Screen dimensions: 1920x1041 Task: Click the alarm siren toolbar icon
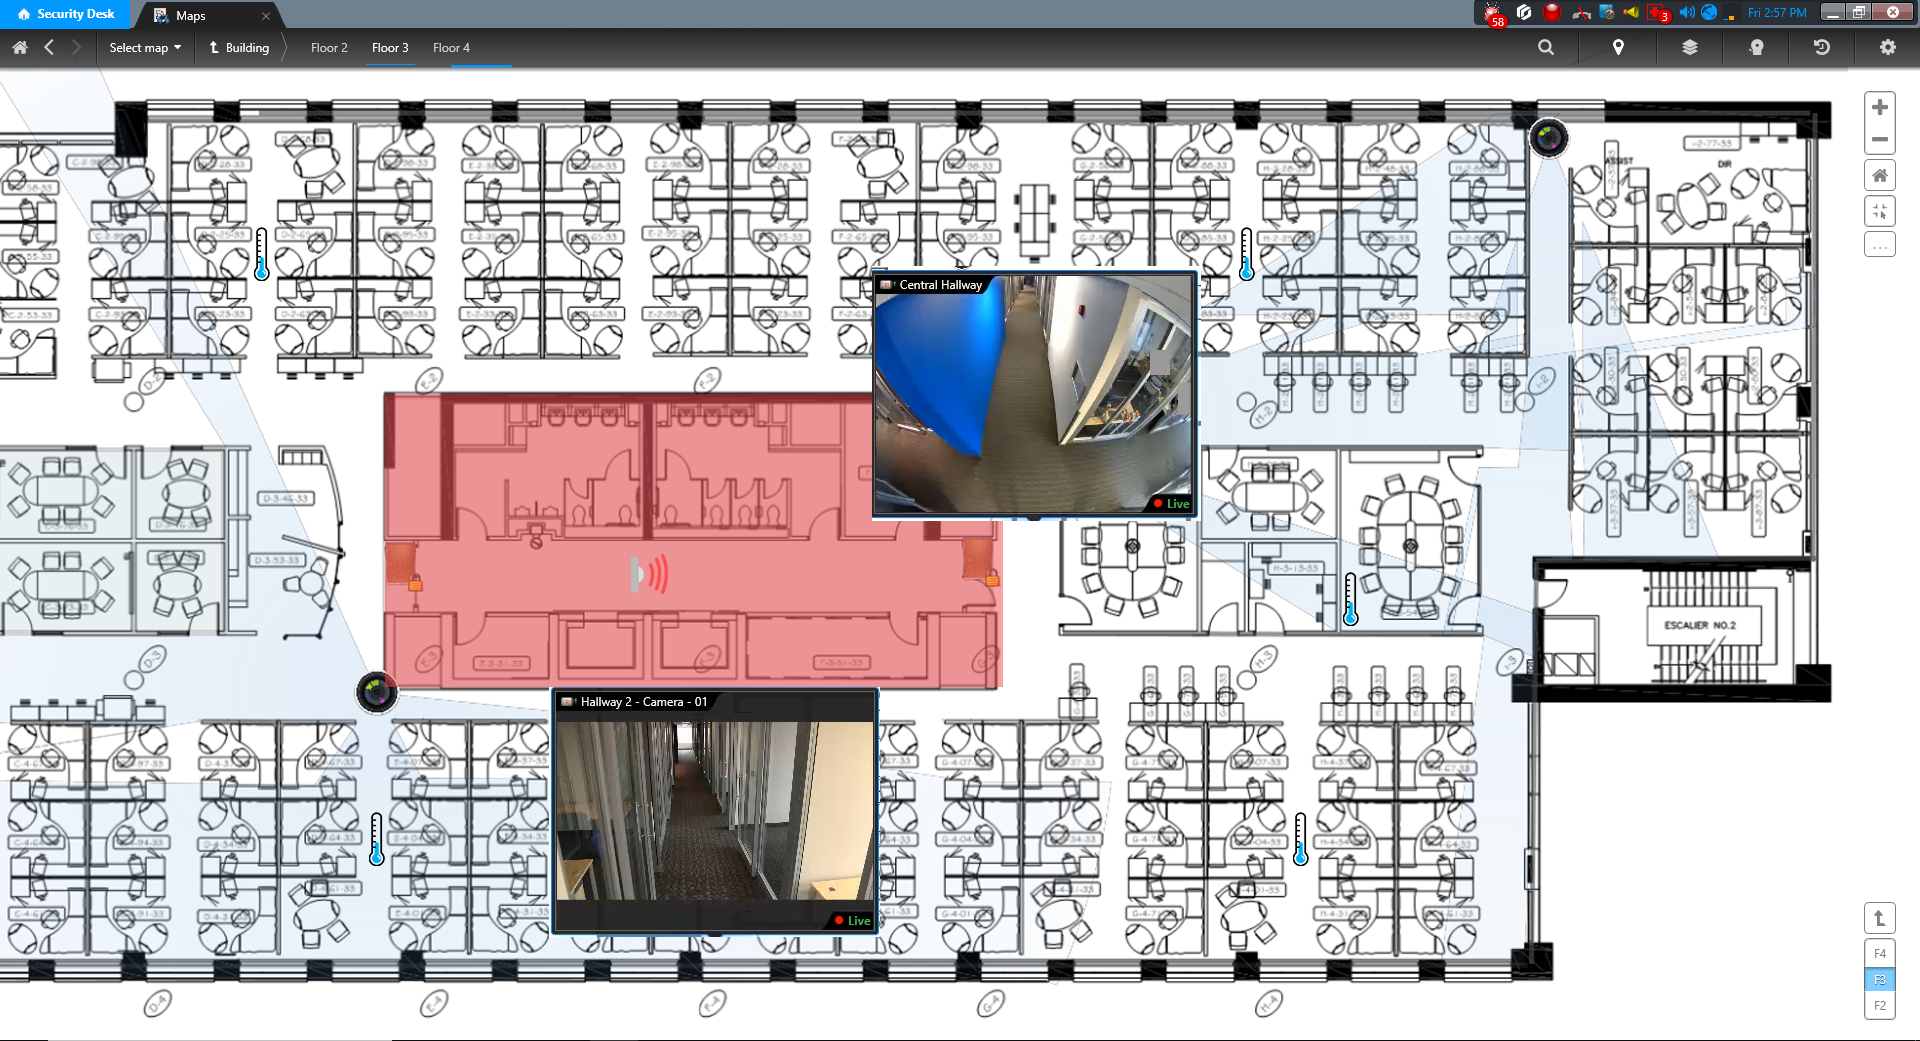(1756, 47)
